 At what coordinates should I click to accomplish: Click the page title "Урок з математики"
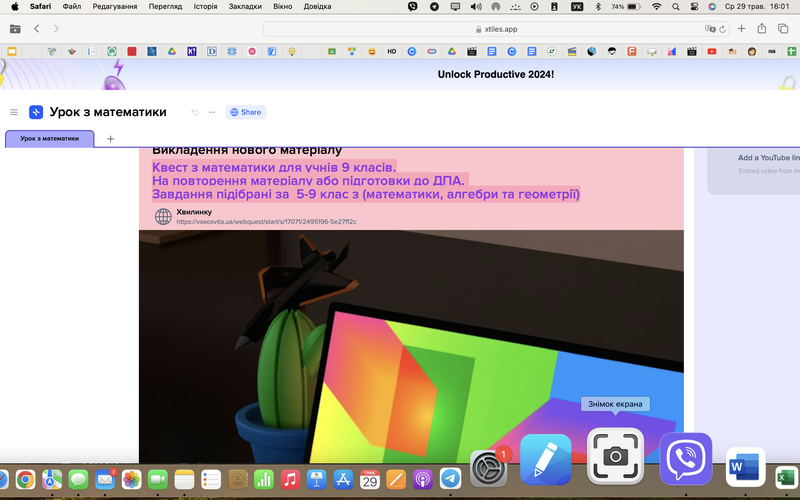coord(108,112)
